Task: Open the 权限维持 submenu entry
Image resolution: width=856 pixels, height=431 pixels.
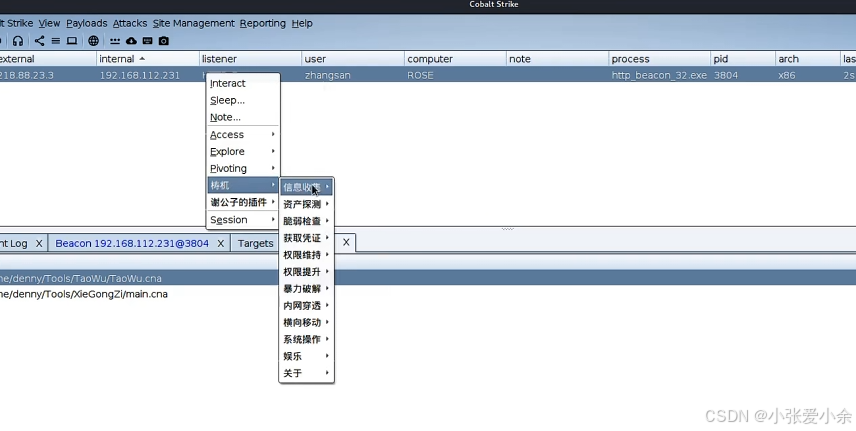Action: (x=306, y=255)
